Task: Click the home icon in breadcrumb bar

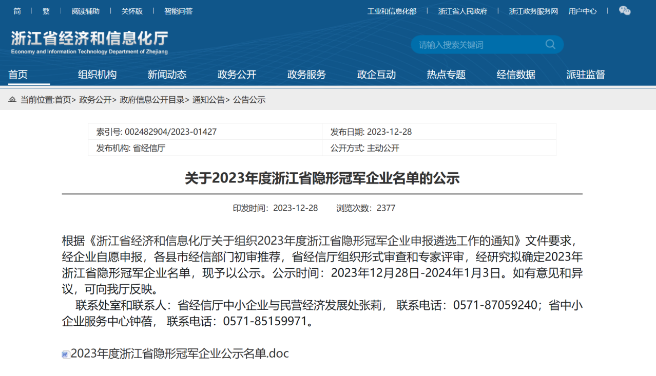Action: click(x=12, y=100)
